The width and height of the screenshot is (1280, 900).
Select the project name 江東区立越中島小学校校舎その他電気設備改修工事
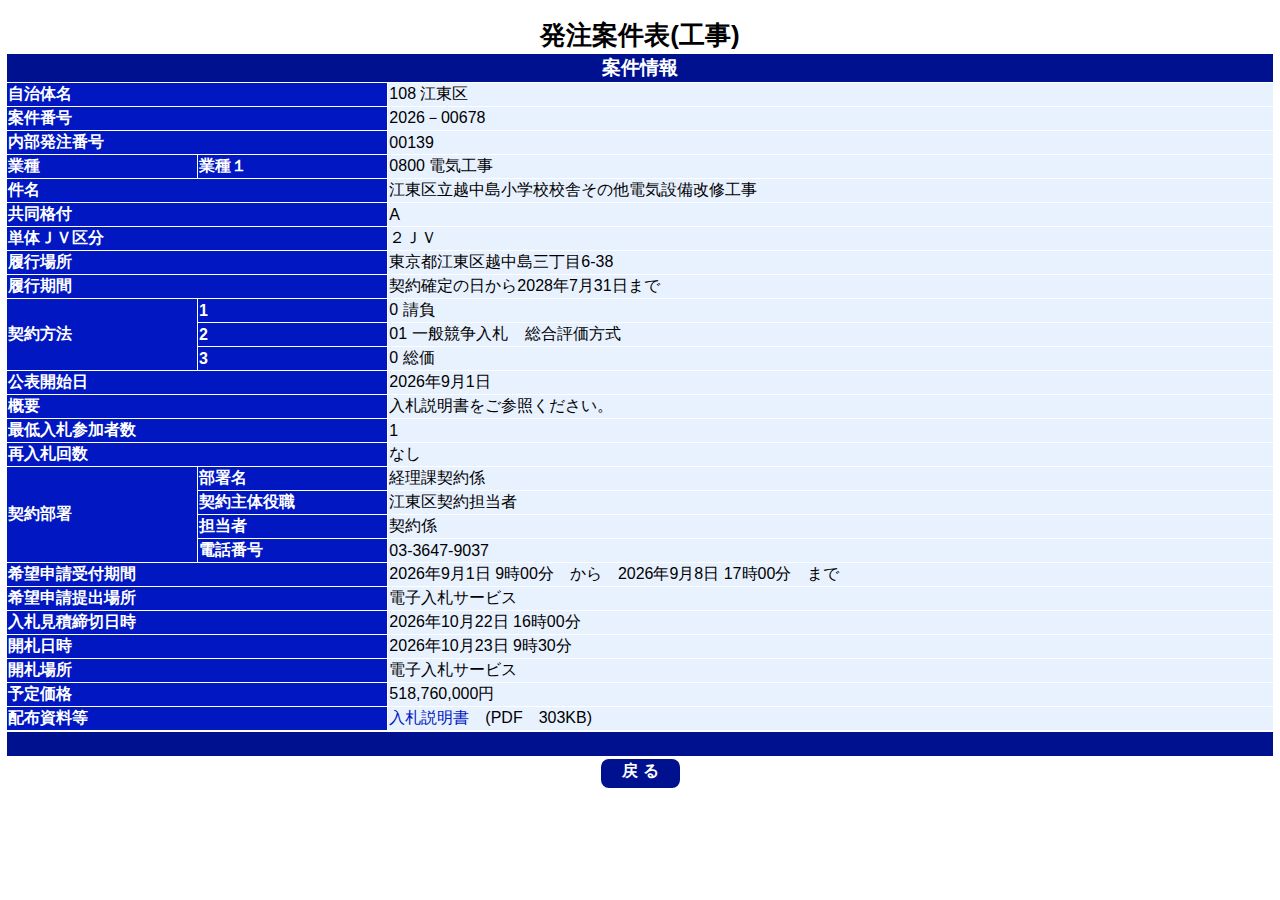click(x=573, y=190)
